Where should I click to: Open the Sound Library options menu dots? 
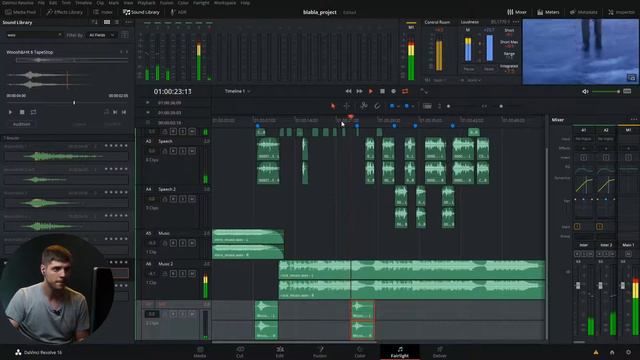129,22
